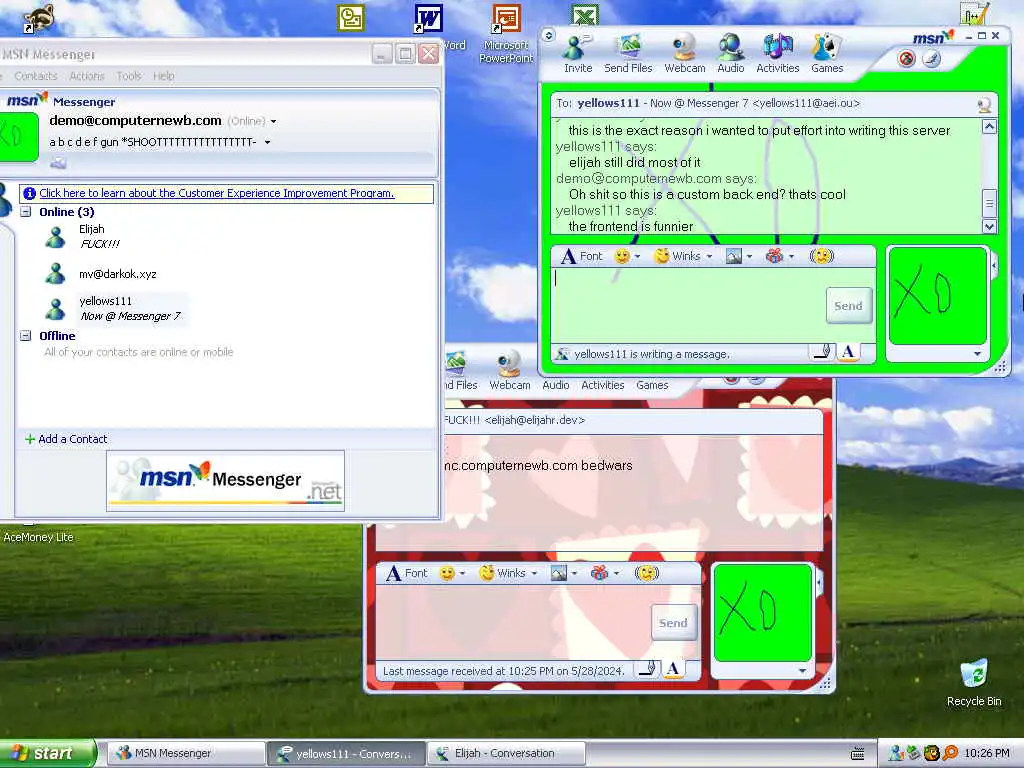Click Invite icon in yellows111 conversation
The width and height of the screenshot is (1024, 768).
coord(577,54)
